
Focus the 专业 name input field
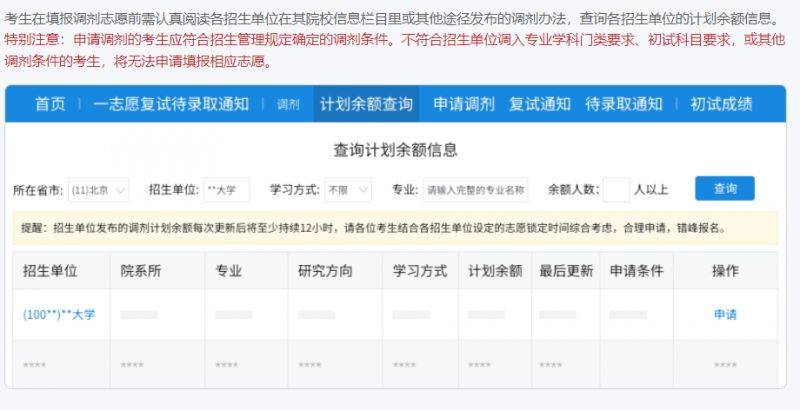pos(476,190)
